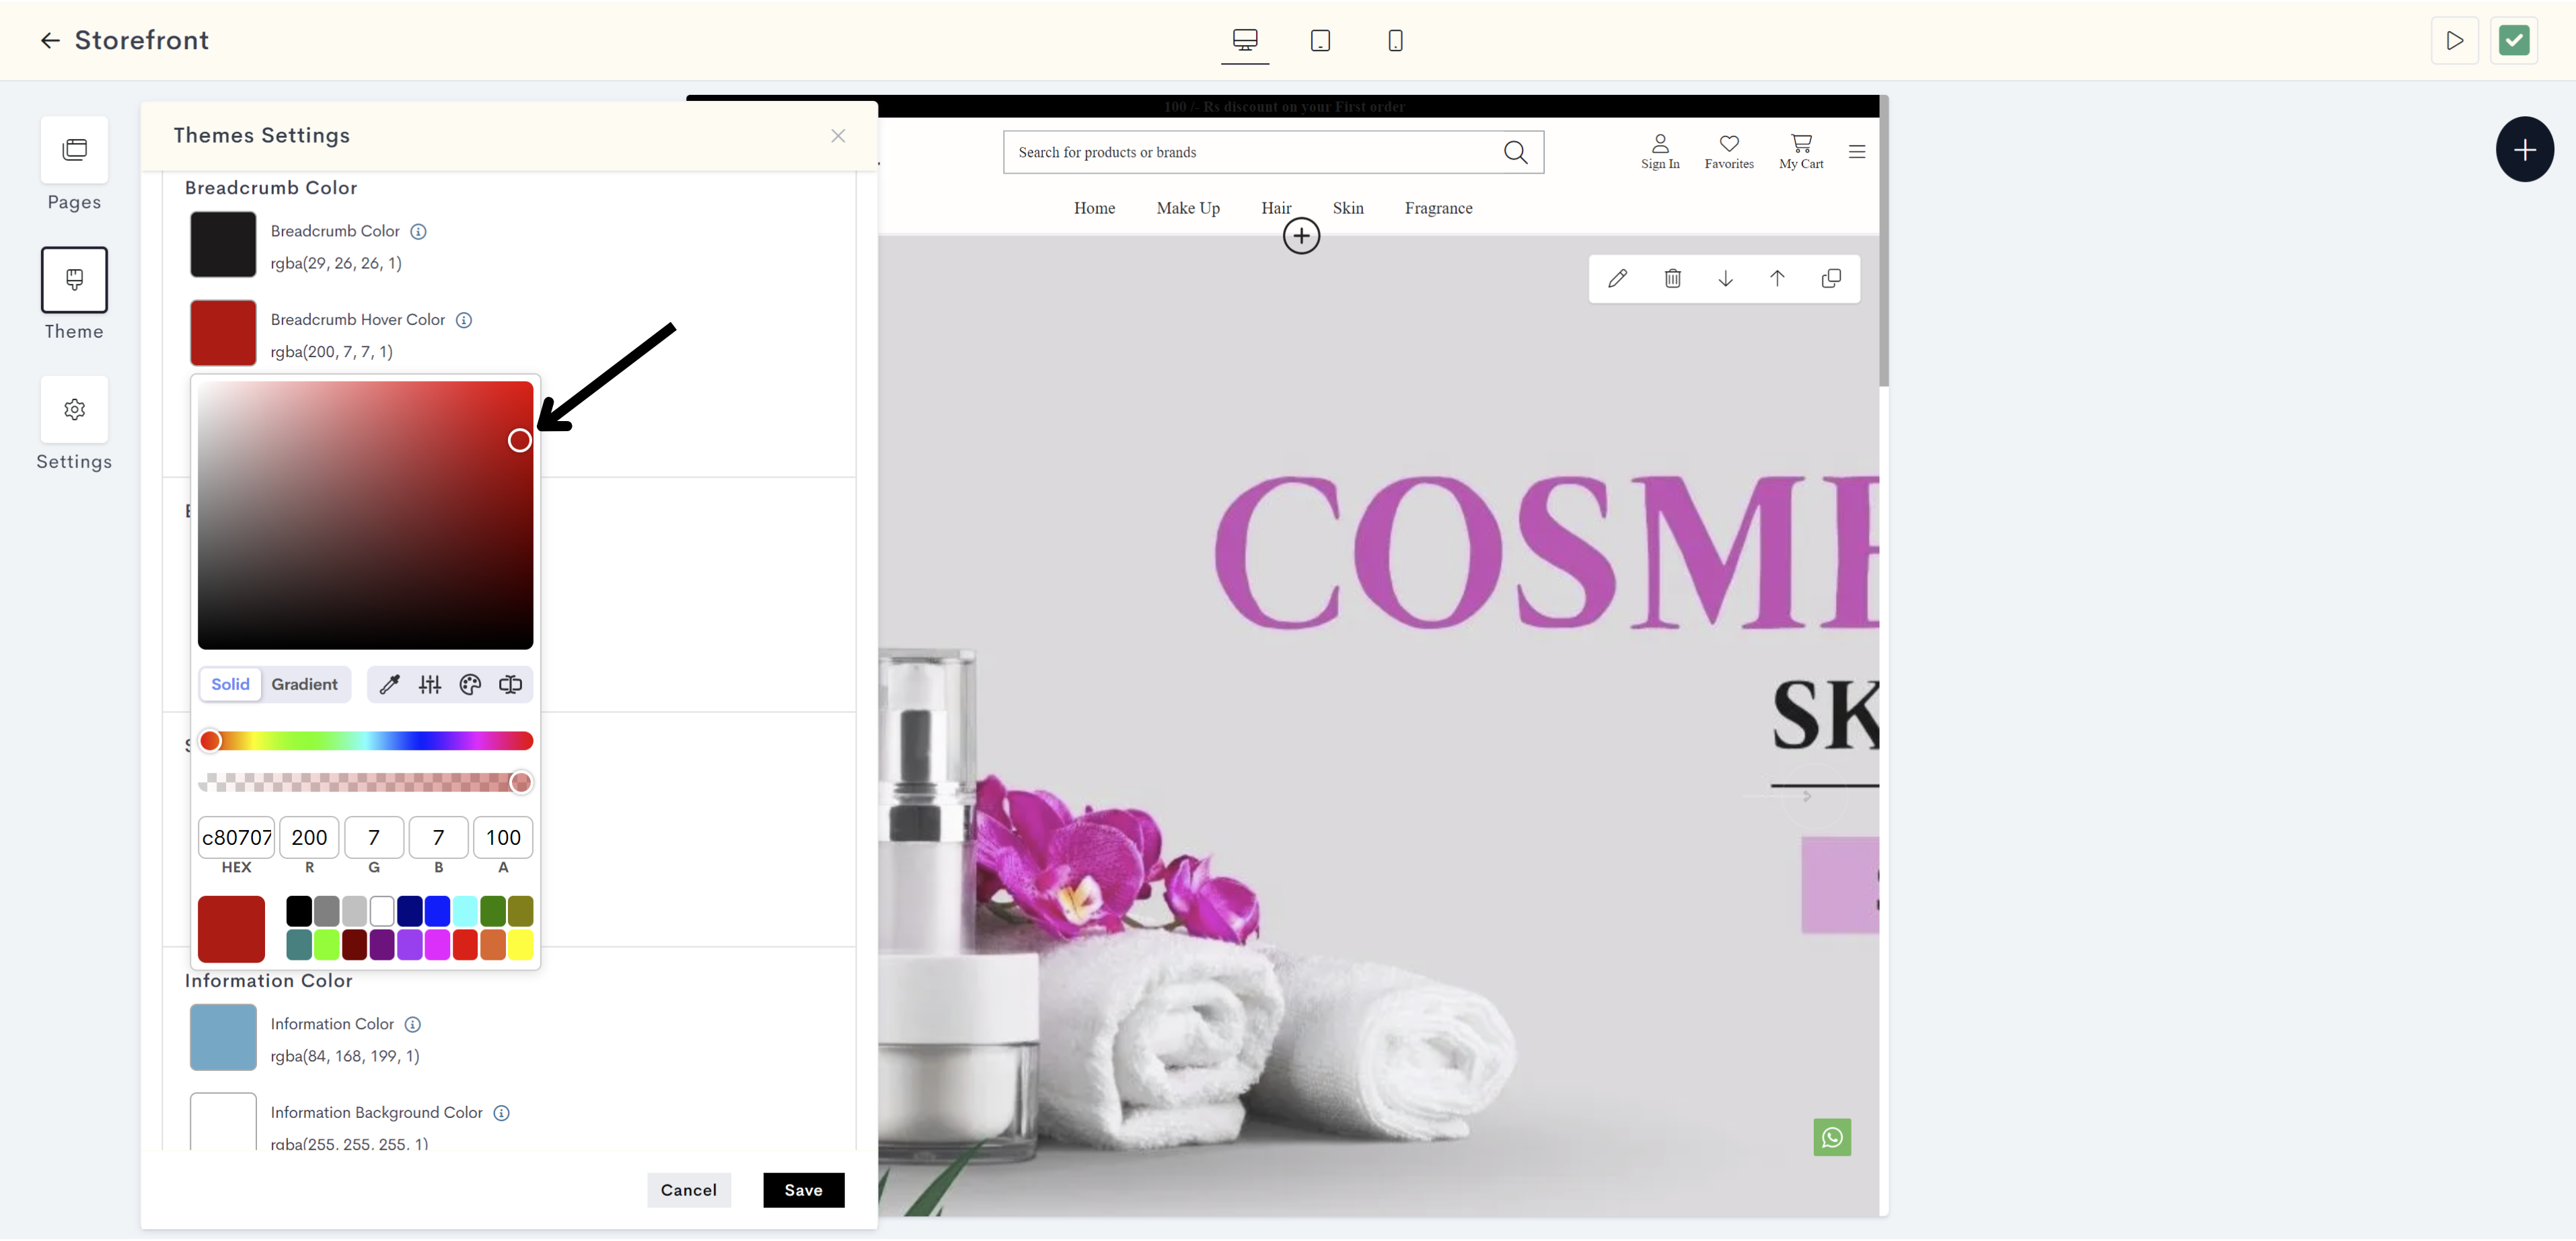2576x1241 pixels.
Task: Click the rgba(29, 26, 26, 1) value text
Action: (336, 263)
